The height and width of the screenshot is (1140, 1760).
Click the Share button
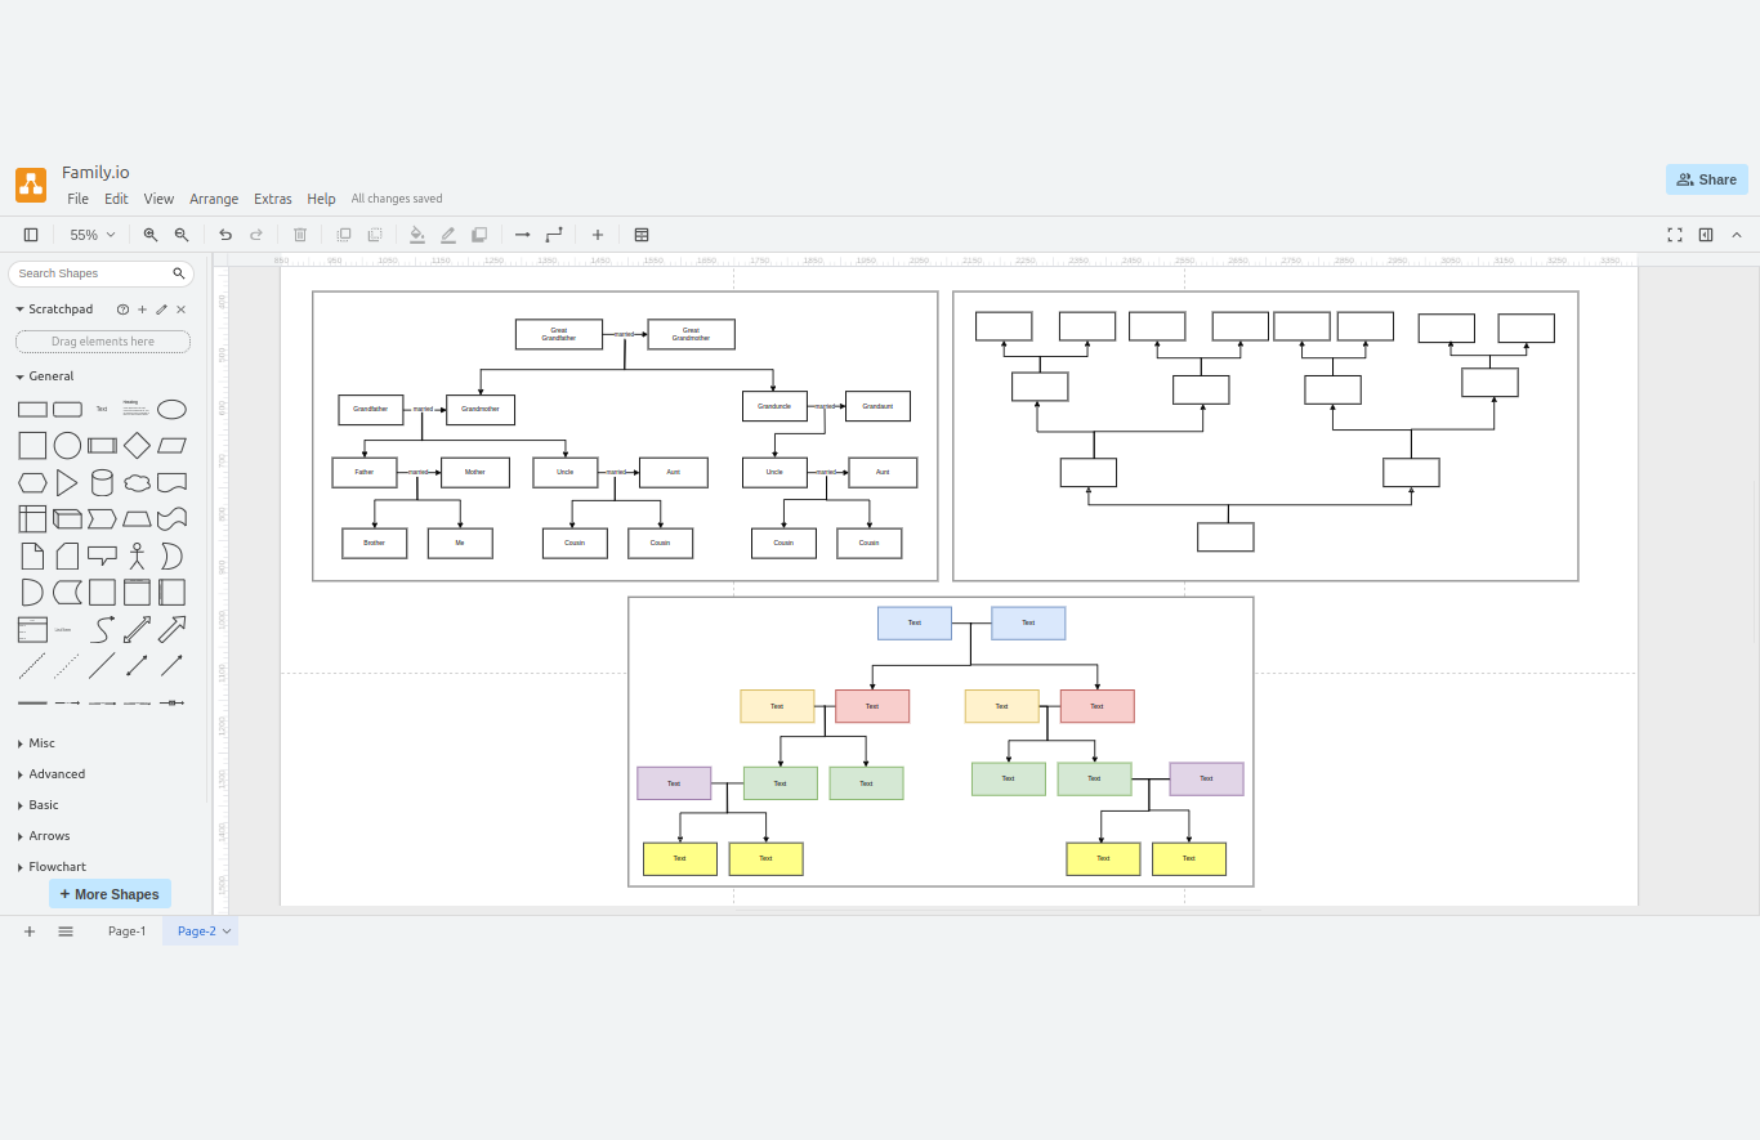(1707, 180)
